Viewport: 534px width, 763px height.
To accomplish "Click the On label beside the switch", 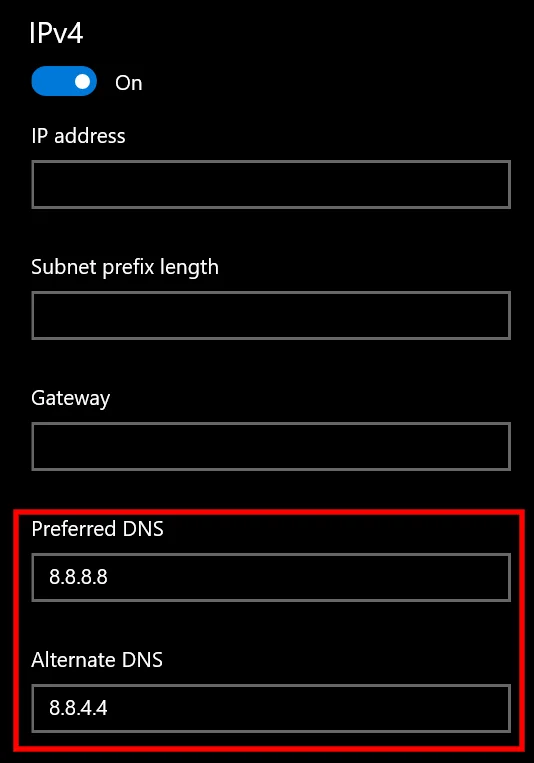I will point(129,83).
